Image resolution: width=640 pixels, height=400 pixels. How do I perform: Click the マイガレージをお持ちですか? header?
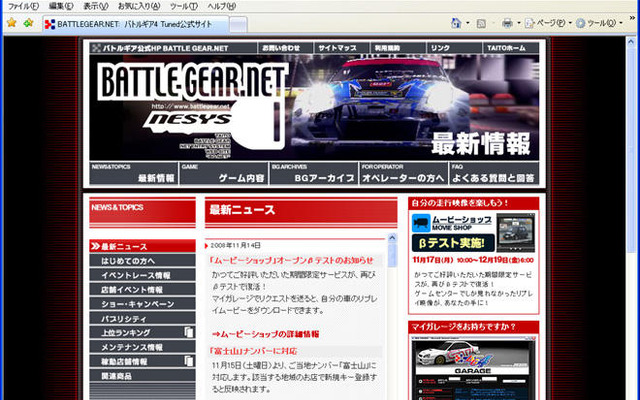[473, 327]
